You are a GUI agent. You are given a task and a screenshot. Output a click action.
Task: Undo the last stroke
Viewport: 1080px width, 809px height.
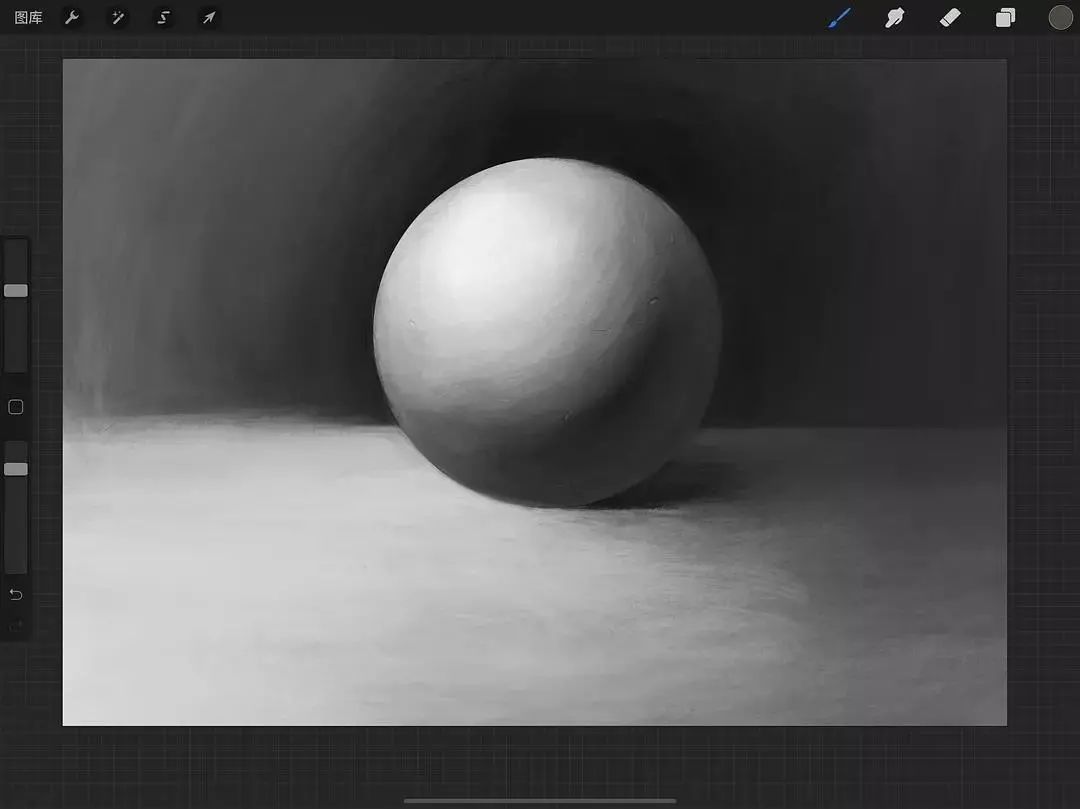click(x=16, y=594)
